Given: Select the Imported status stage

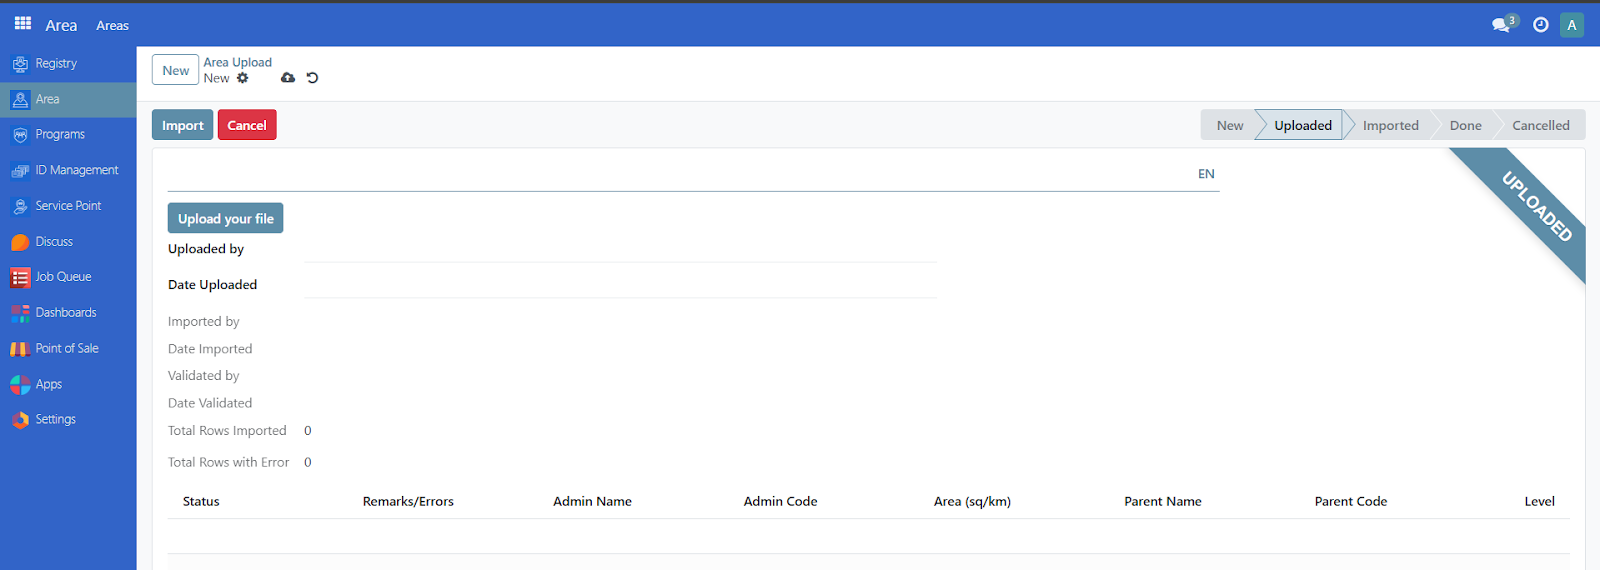Looking at the screenshot, I should [1390, 125].
